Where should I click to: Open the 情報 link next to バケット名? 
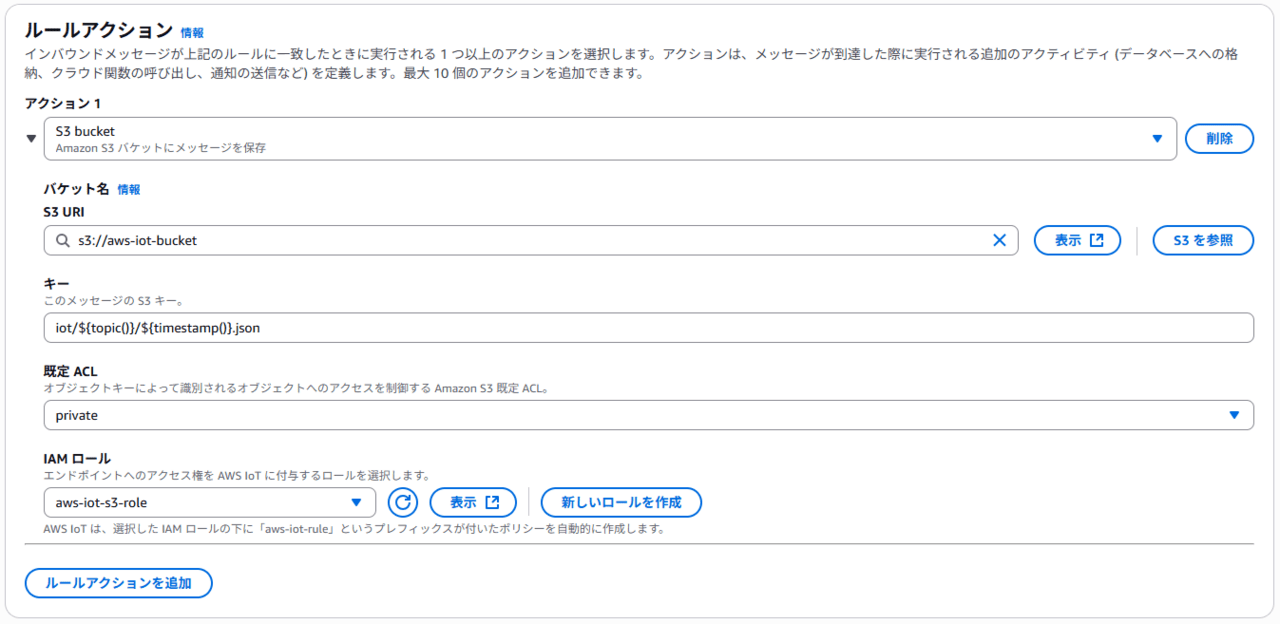coord(129,189)
